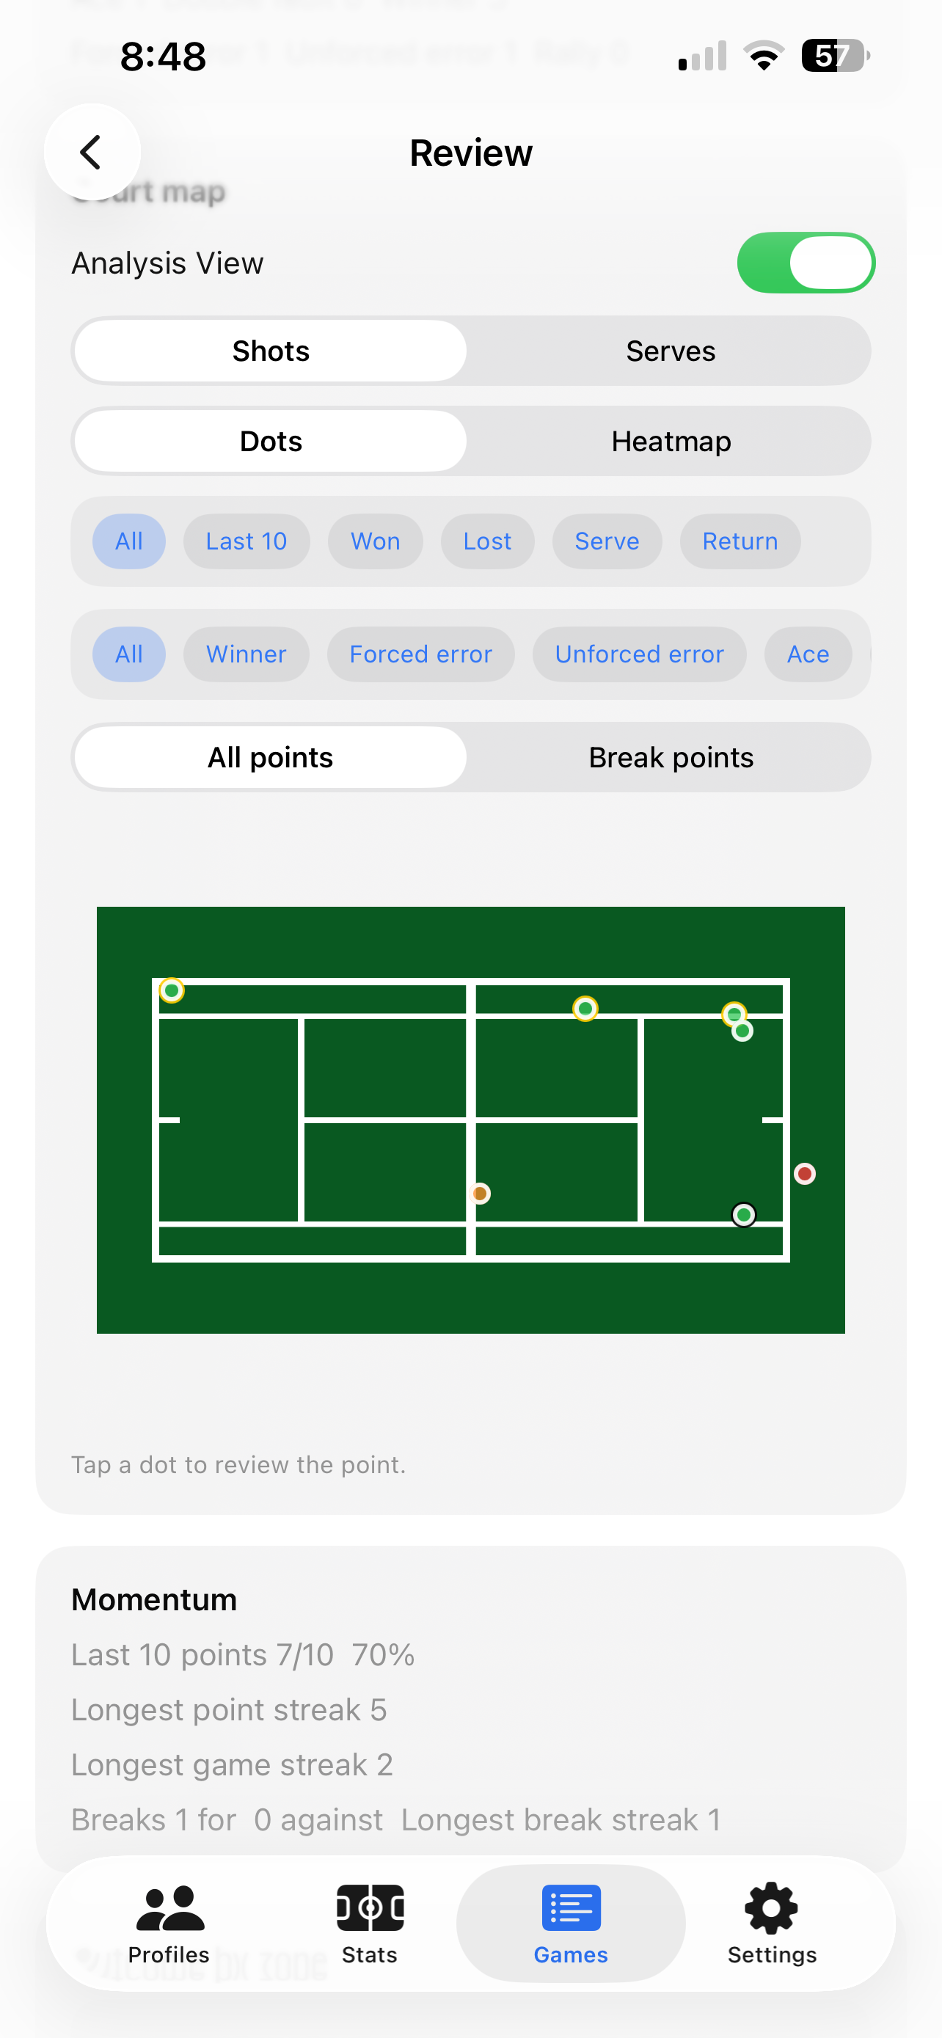Image resolution: width=942 pixels, height=2038 pixels.
Task: Select the Lost filter pill
Action: 487,541
